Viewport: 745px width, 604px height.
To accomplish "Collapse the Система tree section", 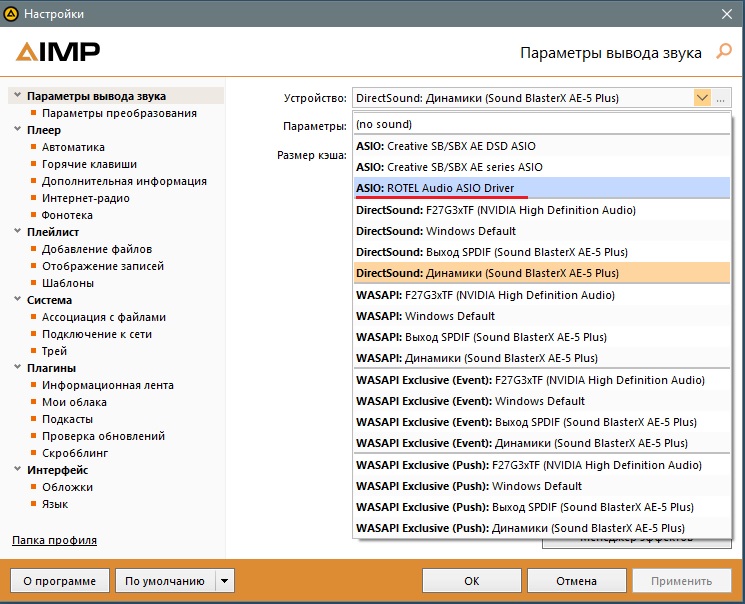I will pyautogui.click(x=17, y=299).
